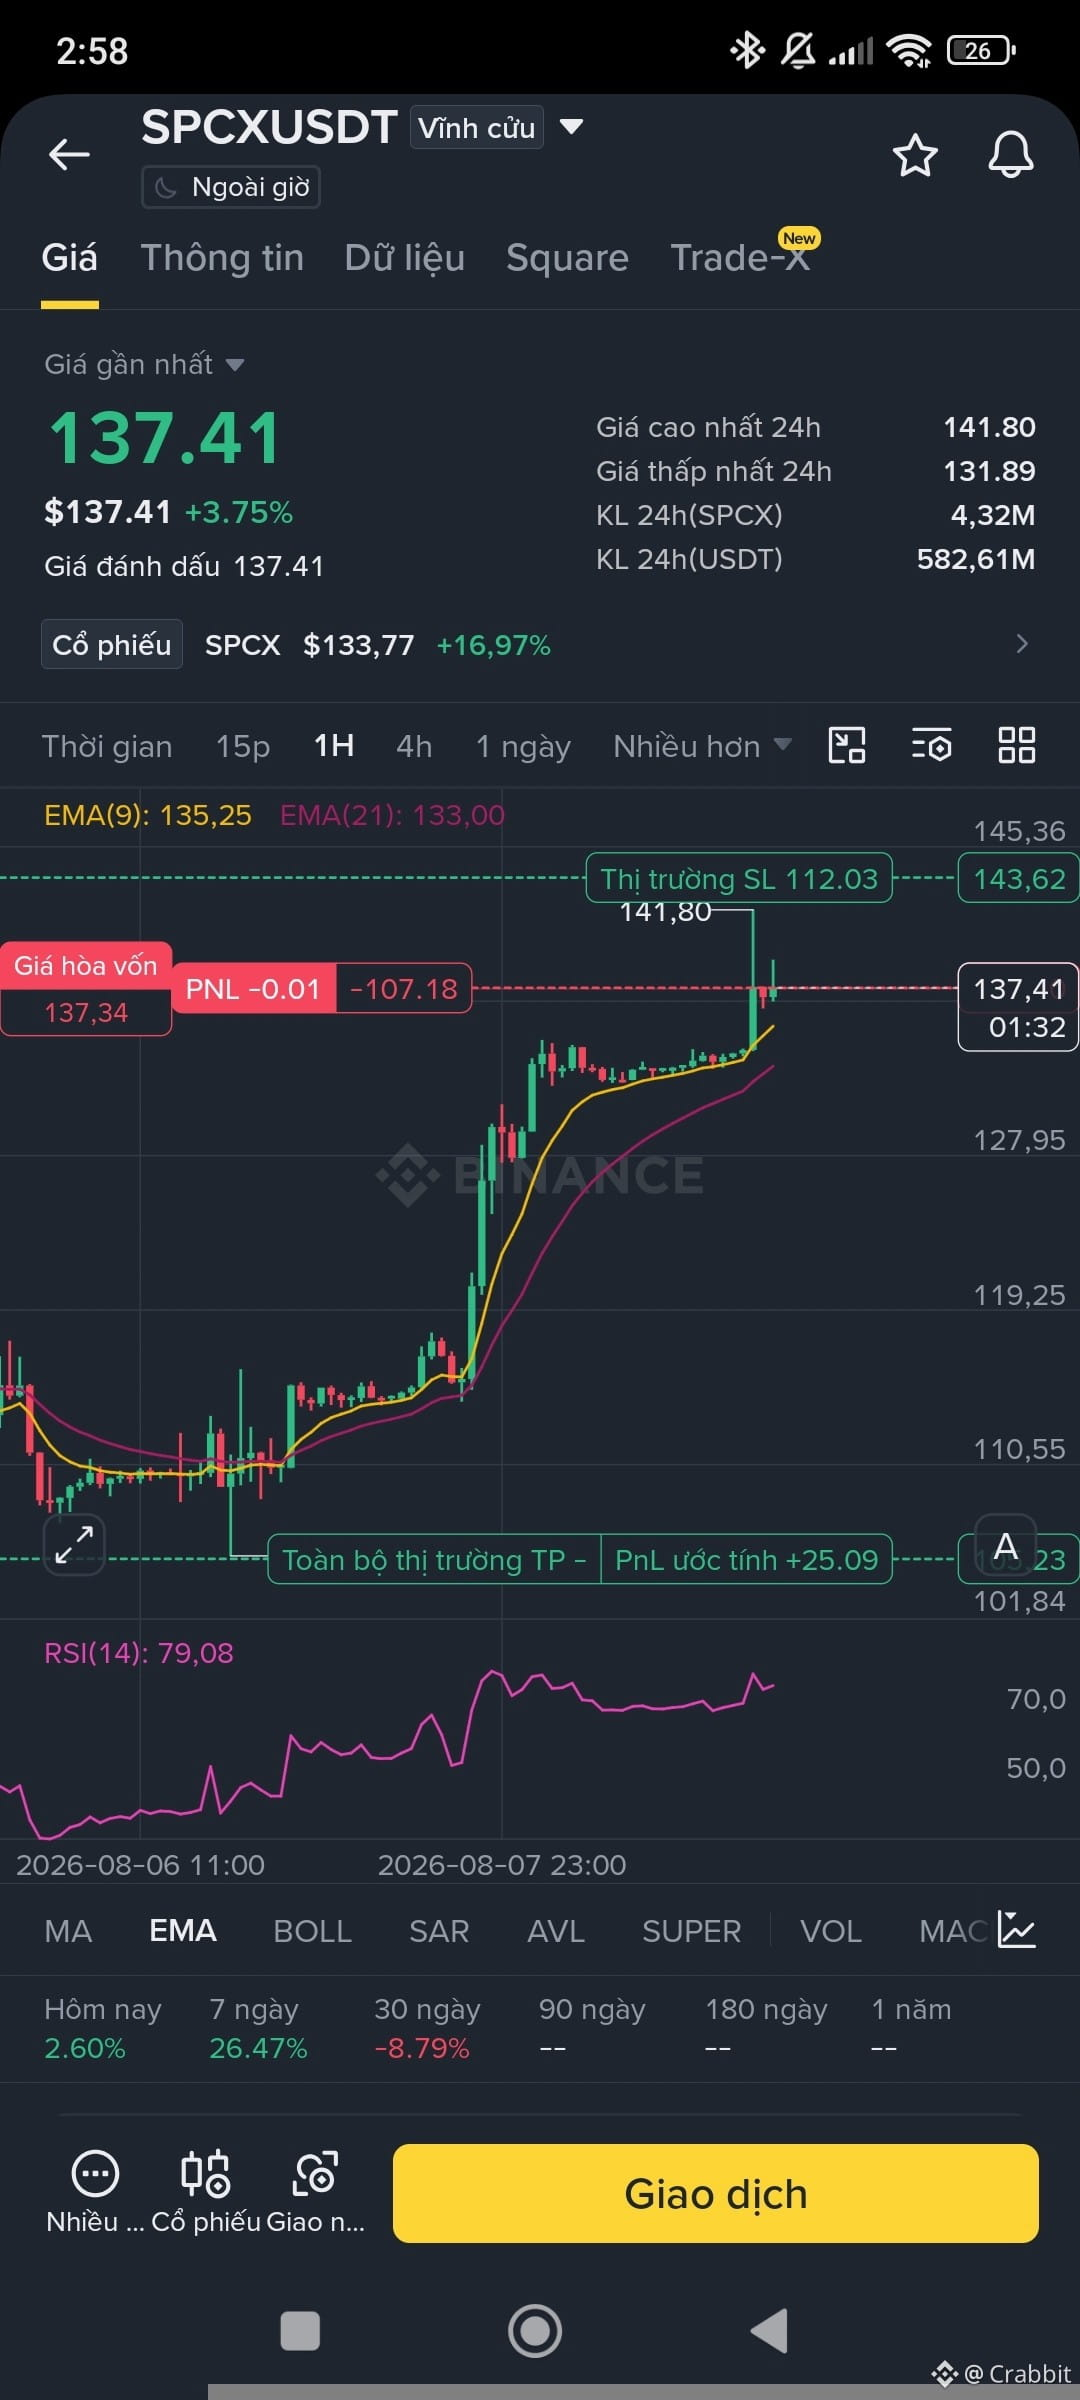Screen dimensions: 1080x2400
Task: Switch to the Thông tin tab
Action: (x=222, y=258)
